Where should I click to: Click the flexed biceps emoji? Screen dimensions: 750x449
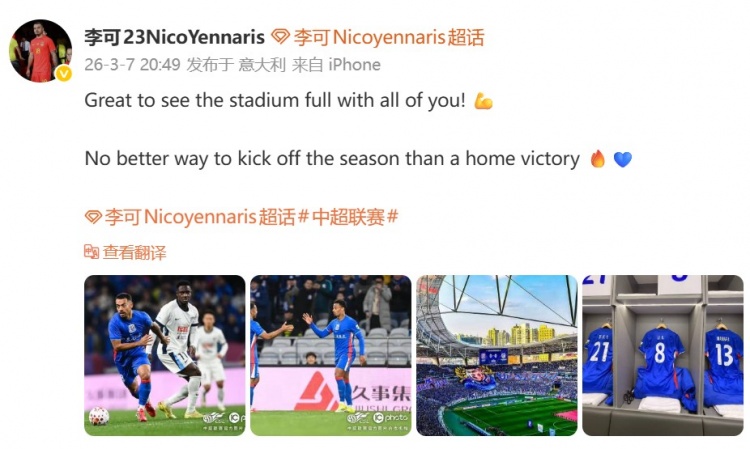point(483,101)
